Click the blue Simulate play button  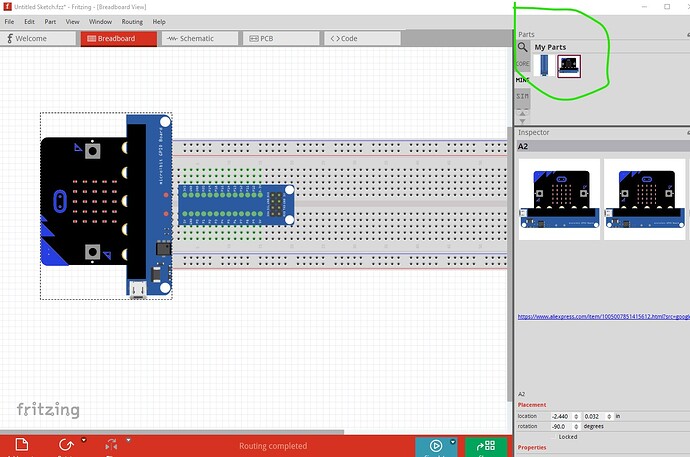(436, 446)
